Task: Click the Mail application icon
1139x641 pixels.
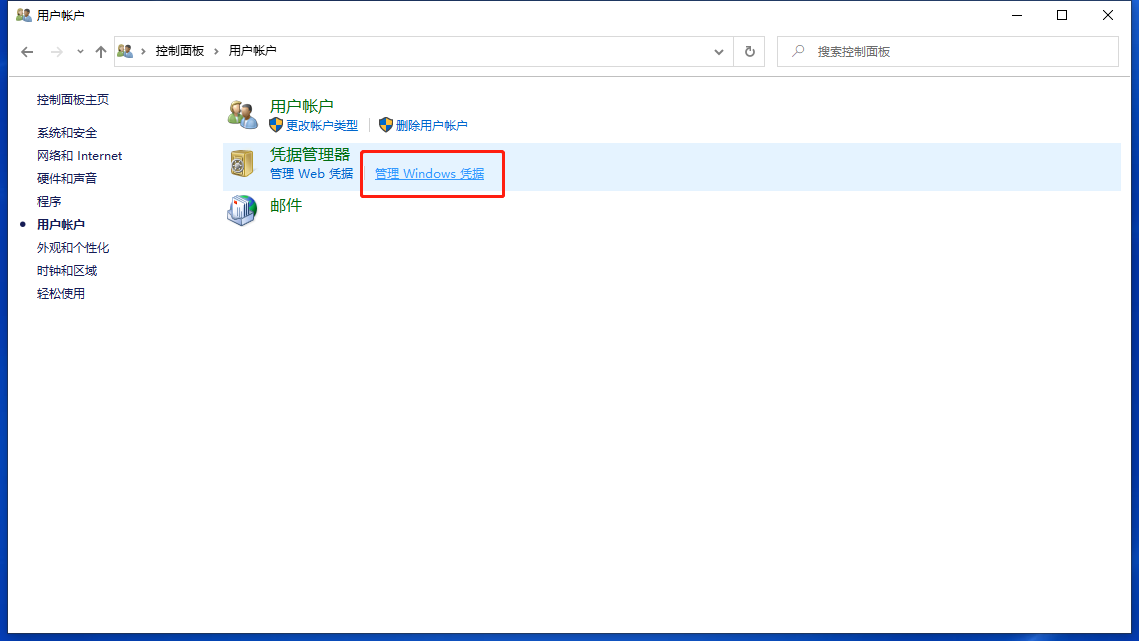Action: tap(242, 211)
